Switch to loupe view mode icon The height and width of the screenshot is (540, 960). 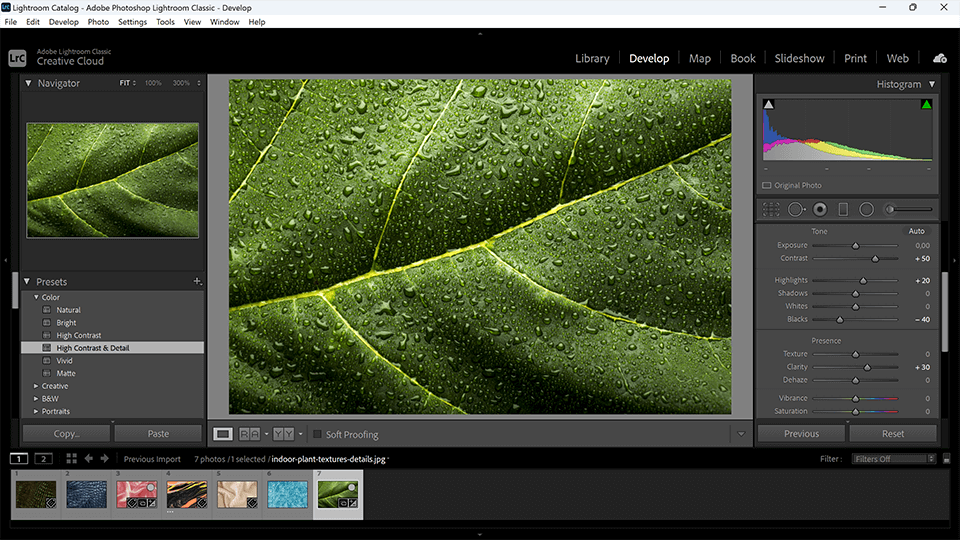point(223,434)
